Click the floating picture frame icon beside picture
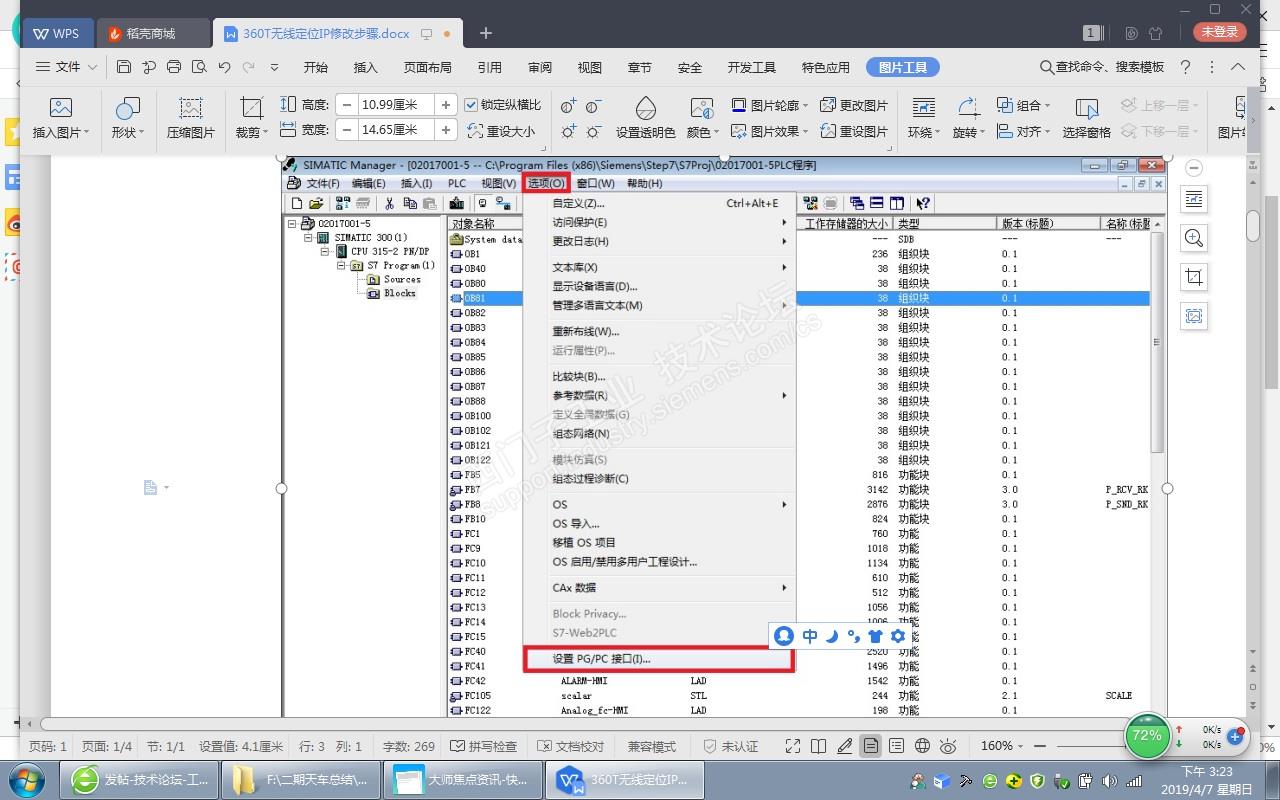This screenshot has height=800, width=1280. [1194, 316]
